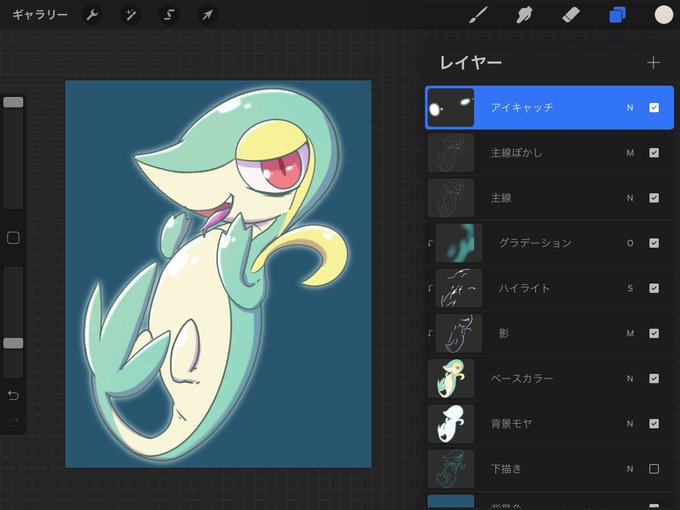This screenshot has width=680, height=510.
Task: Tap the redo arrow
Action: point(13,422)
